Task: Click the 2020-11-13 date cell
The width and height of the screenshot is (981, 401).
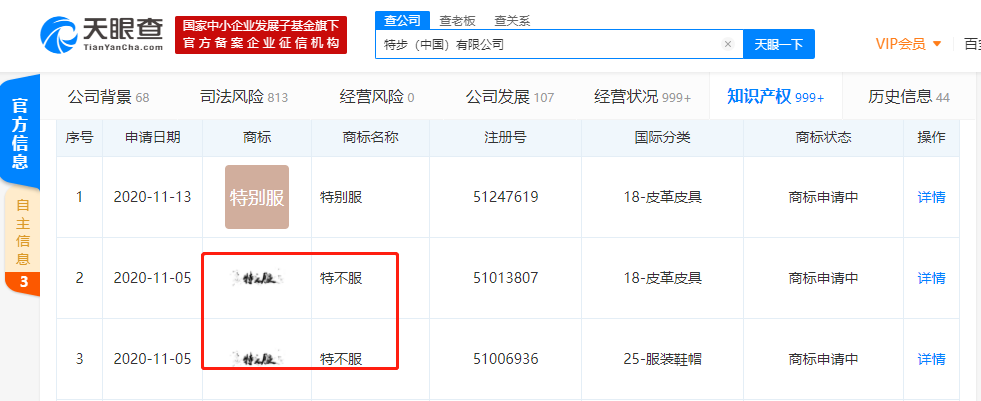Action: coord(152,197)
